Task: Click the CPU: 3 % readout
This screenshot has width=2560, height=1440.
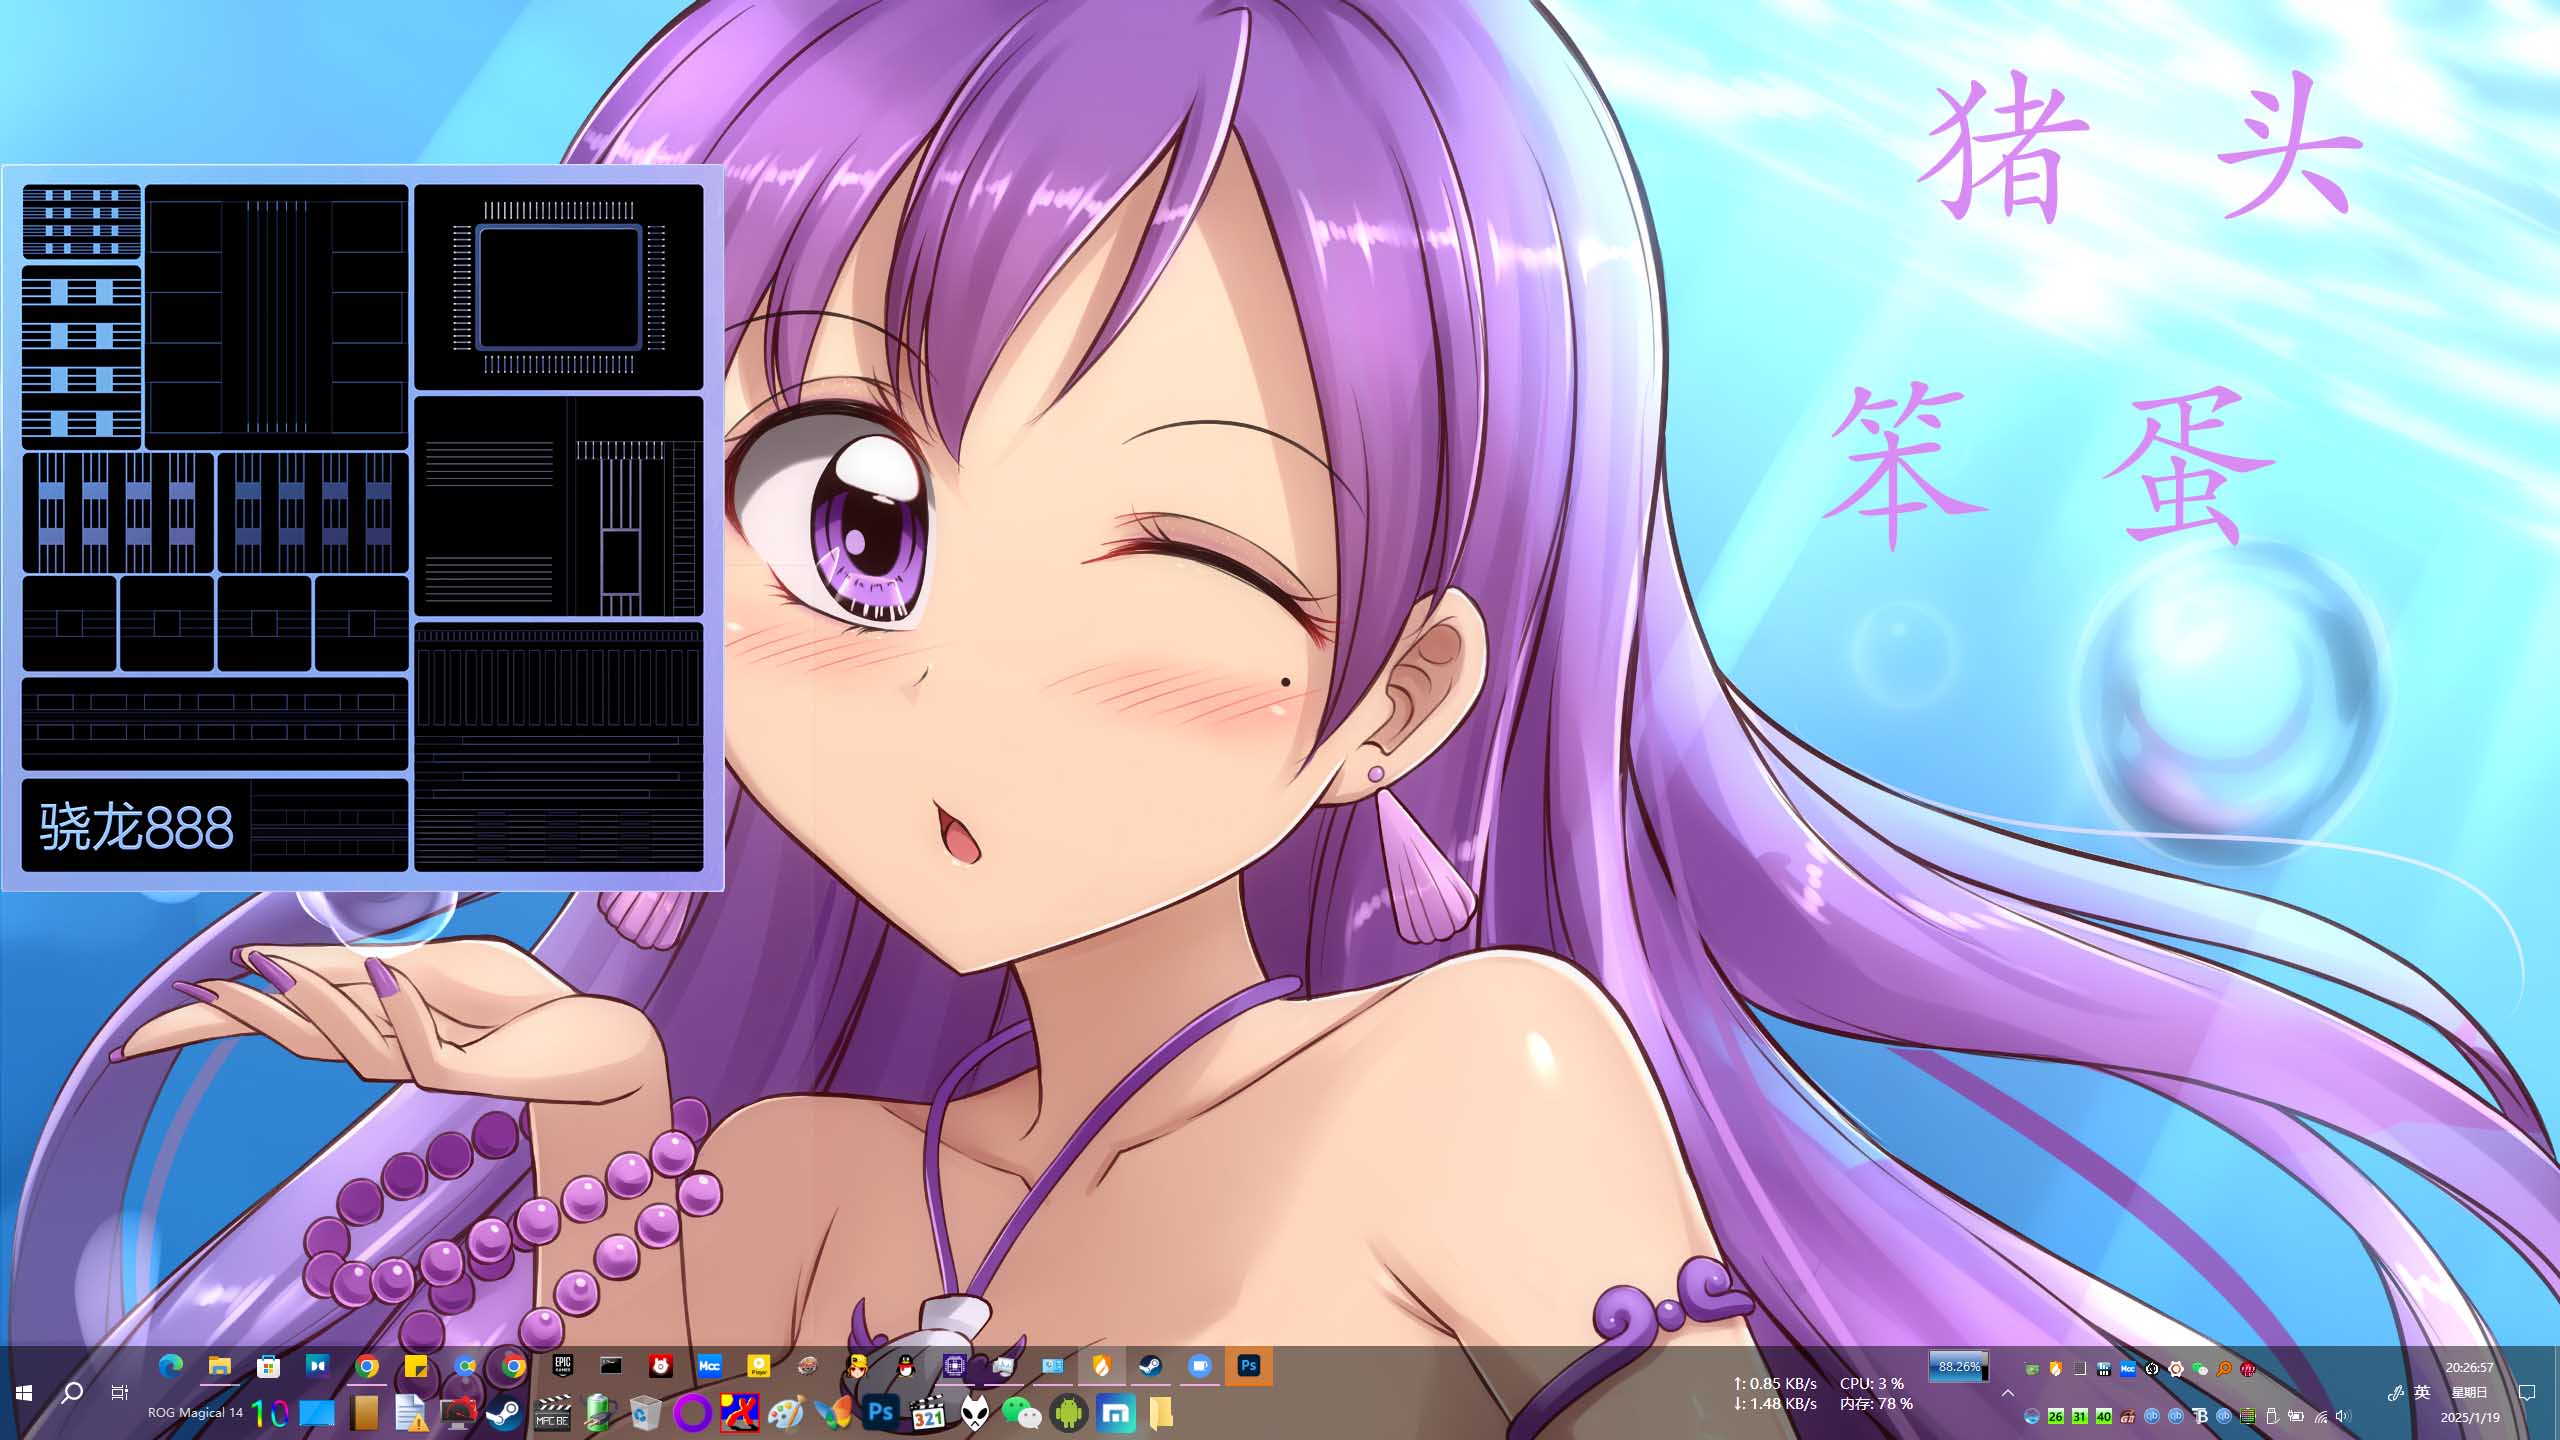Action: click(x=1872, y=1383)
